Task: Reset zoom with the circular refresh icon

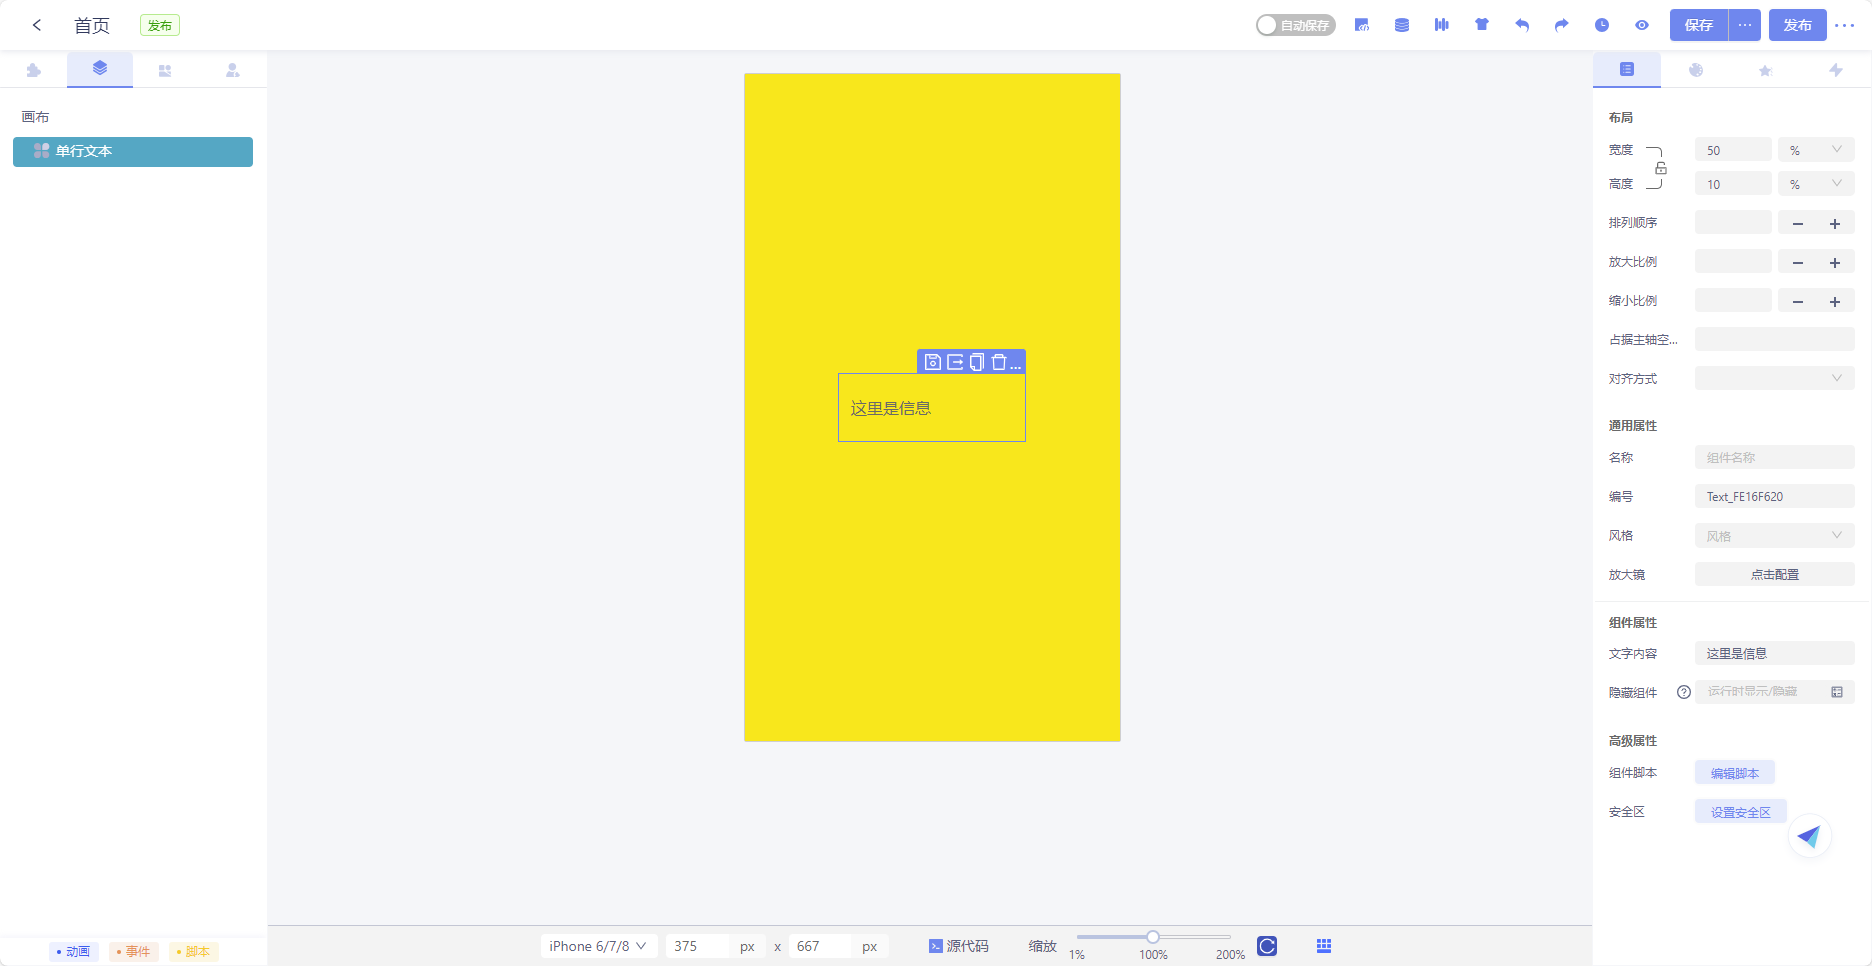Action: (x=1267, y=946)
